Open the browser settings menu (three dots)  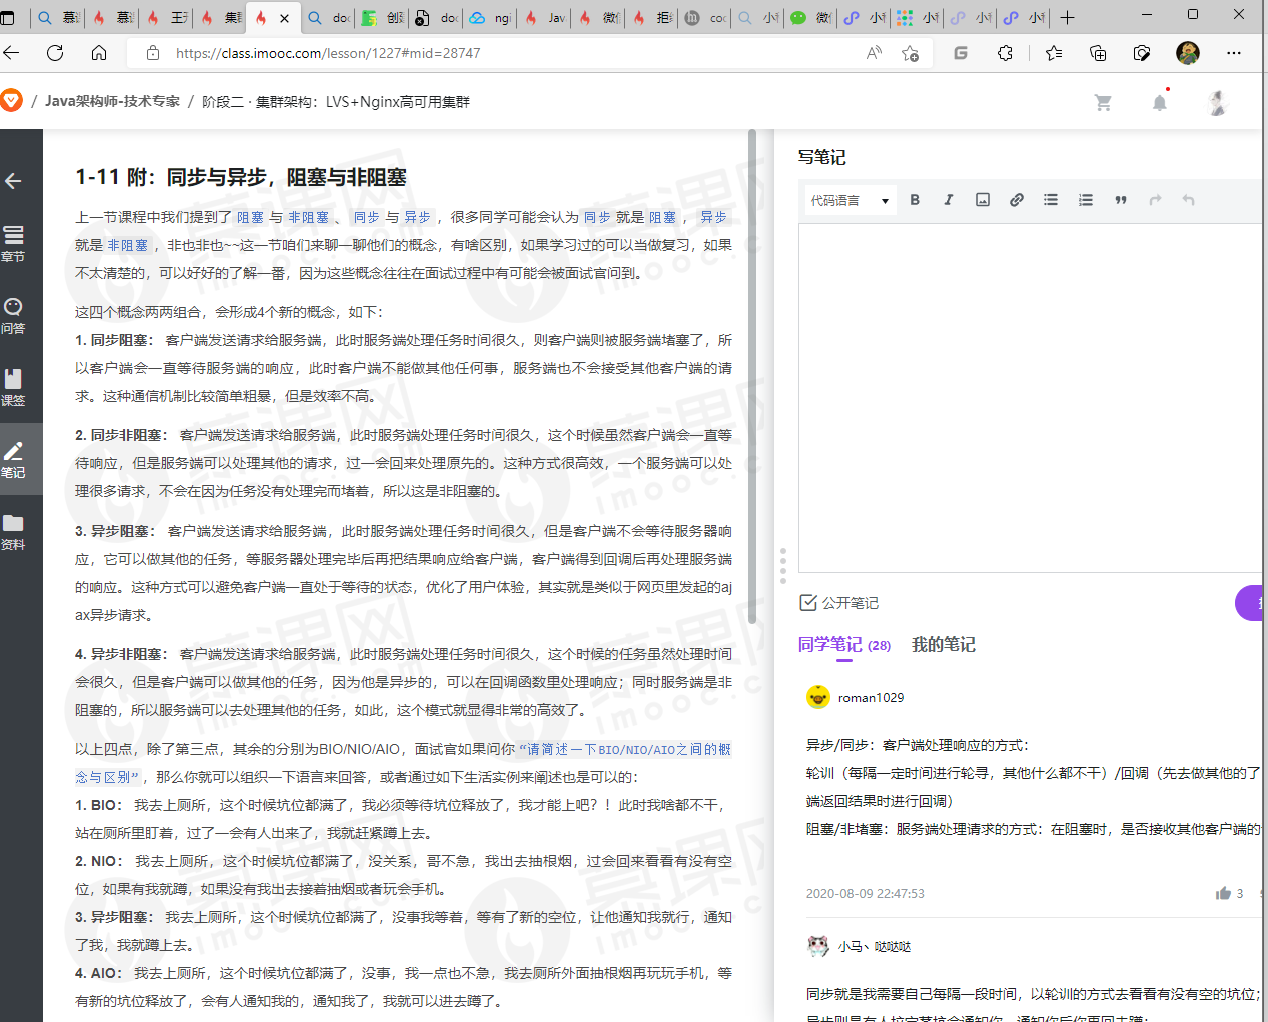click(1233, 52)
